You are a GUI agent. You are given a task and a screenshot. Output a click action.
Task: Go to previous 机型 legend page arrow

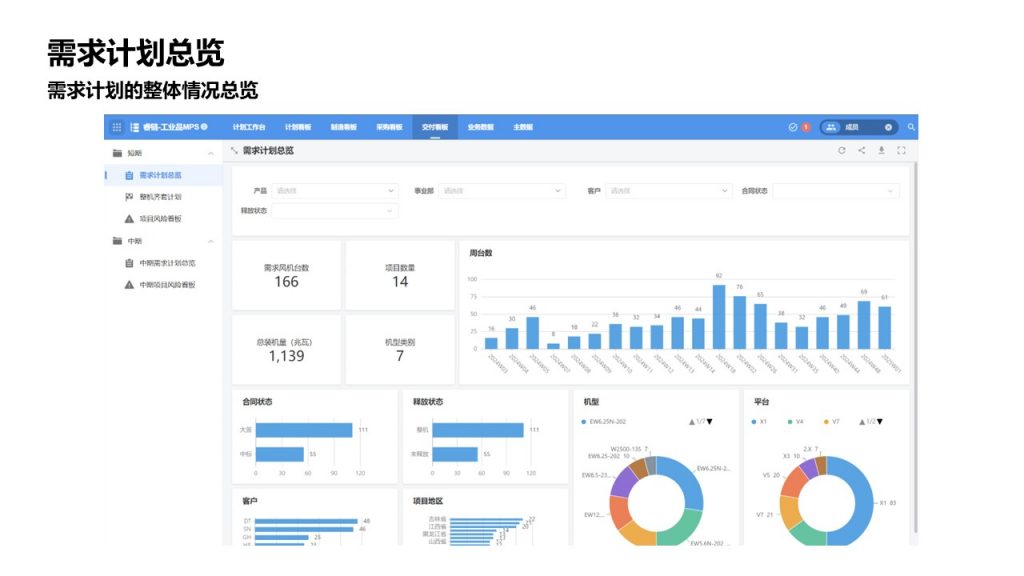(x=692, y=422)
